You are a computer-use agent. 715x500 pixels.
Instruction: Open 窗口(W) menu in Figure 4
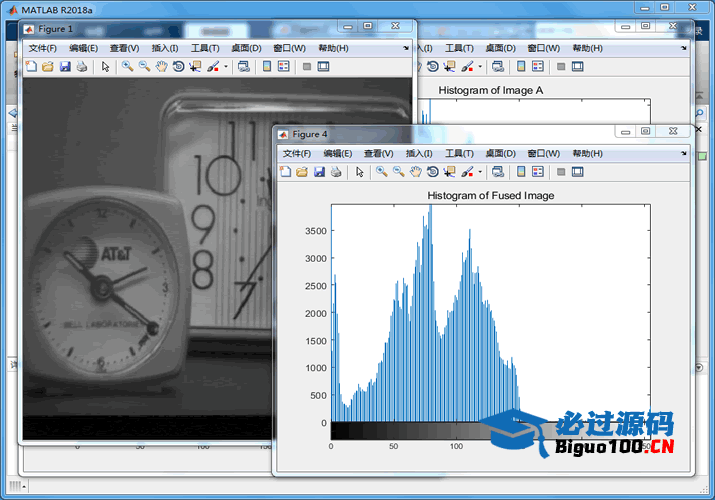click(x=543, y=154)
